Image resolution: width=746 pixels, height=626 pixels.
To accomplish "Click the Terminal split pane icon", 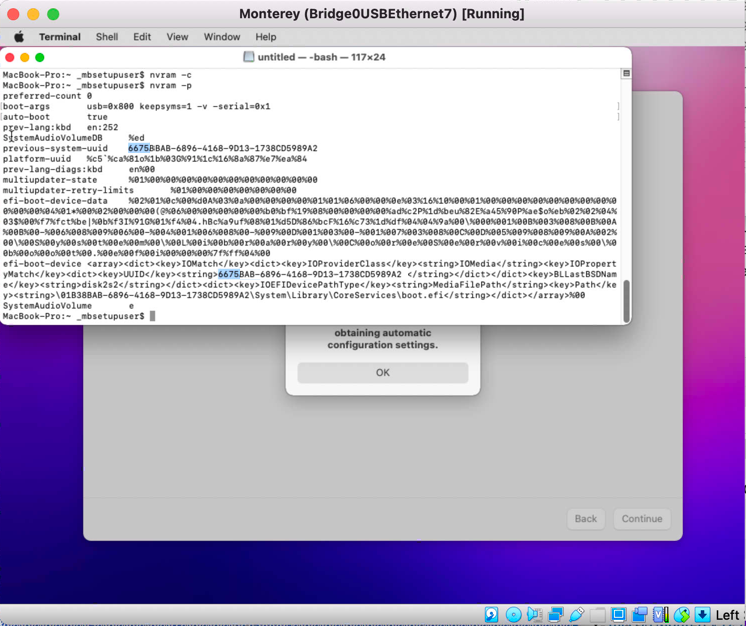I will pyautogui.click(x=627, y=73).
